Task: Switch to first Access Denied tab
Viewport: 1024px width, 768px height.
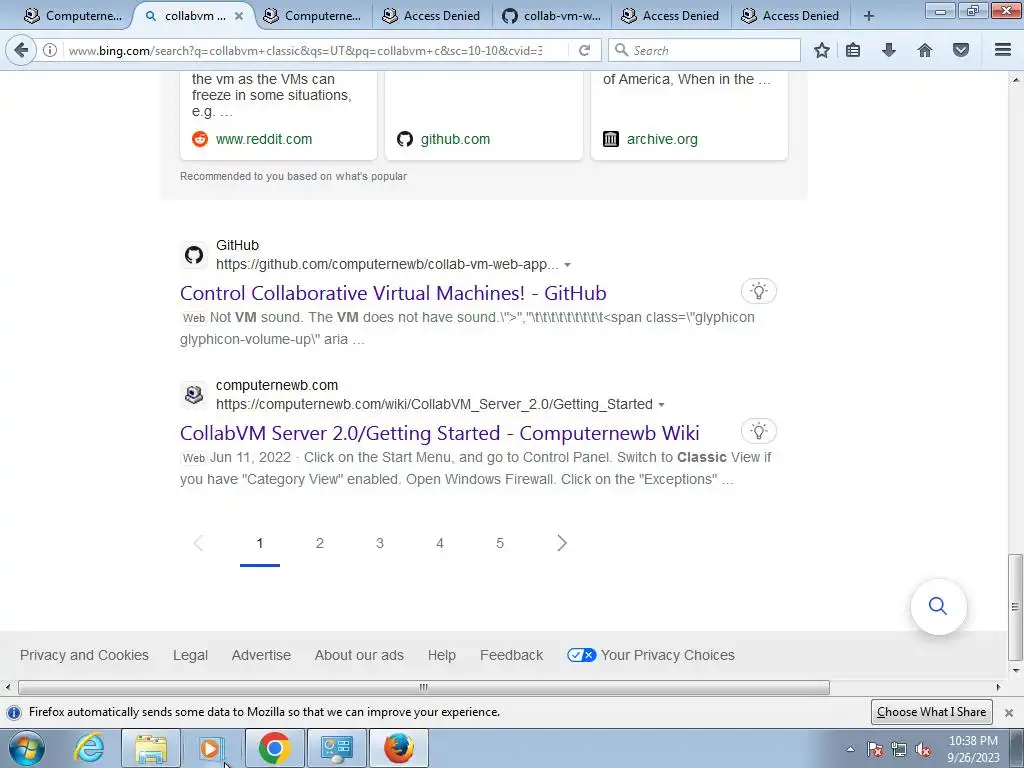Action: click(430, 16)
